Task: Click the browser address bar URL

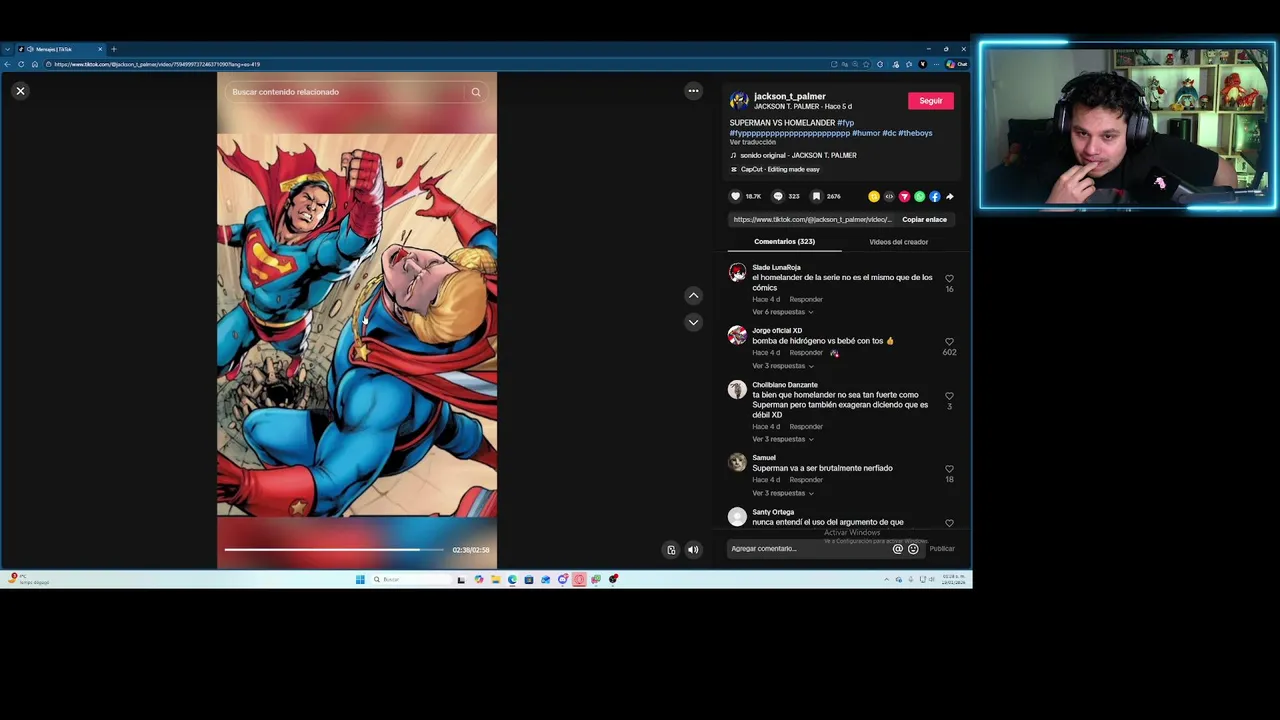Action: tap(157, 64)
